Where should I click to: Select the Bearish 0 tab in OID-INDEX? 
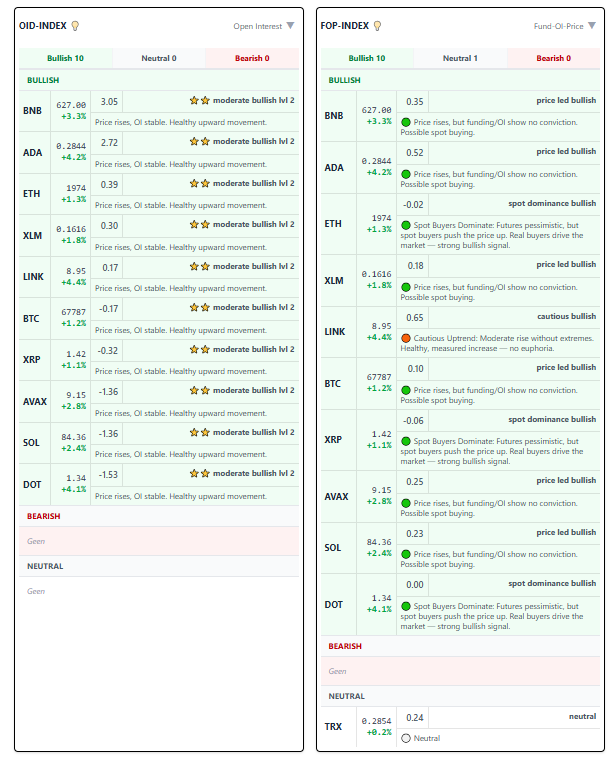tap(252, 58)
